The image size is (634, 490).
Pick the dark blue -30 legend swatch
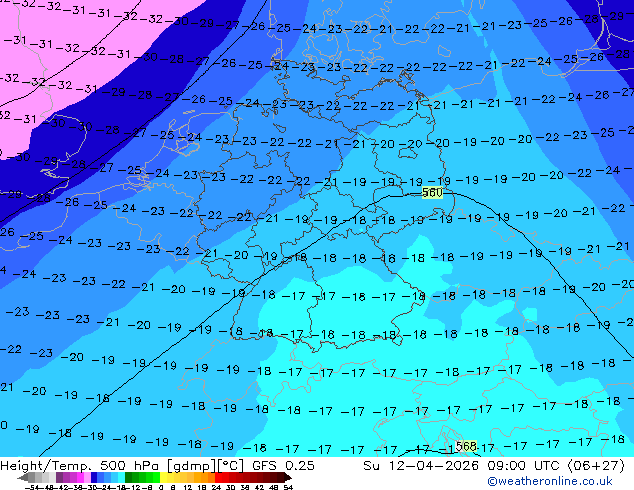coord(94,477)
